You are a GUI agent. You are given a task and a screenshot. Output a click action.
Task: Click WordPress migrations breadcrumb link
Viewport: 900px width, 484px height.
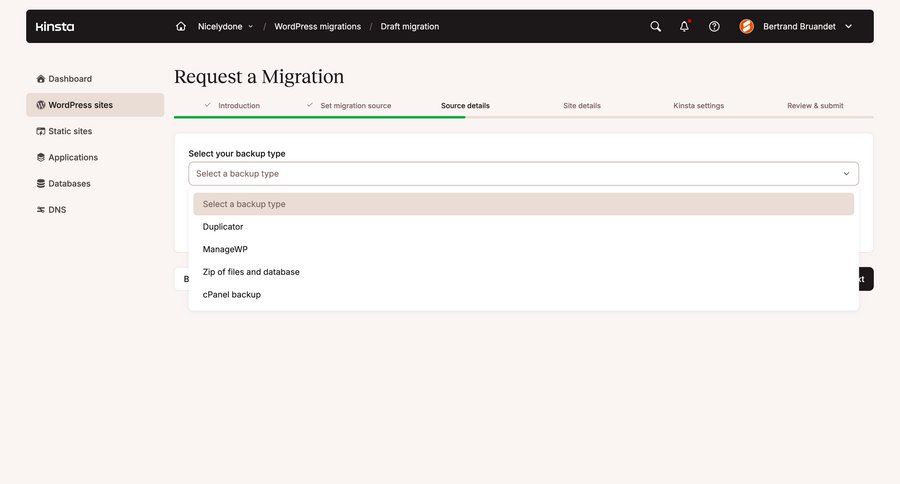317,27
